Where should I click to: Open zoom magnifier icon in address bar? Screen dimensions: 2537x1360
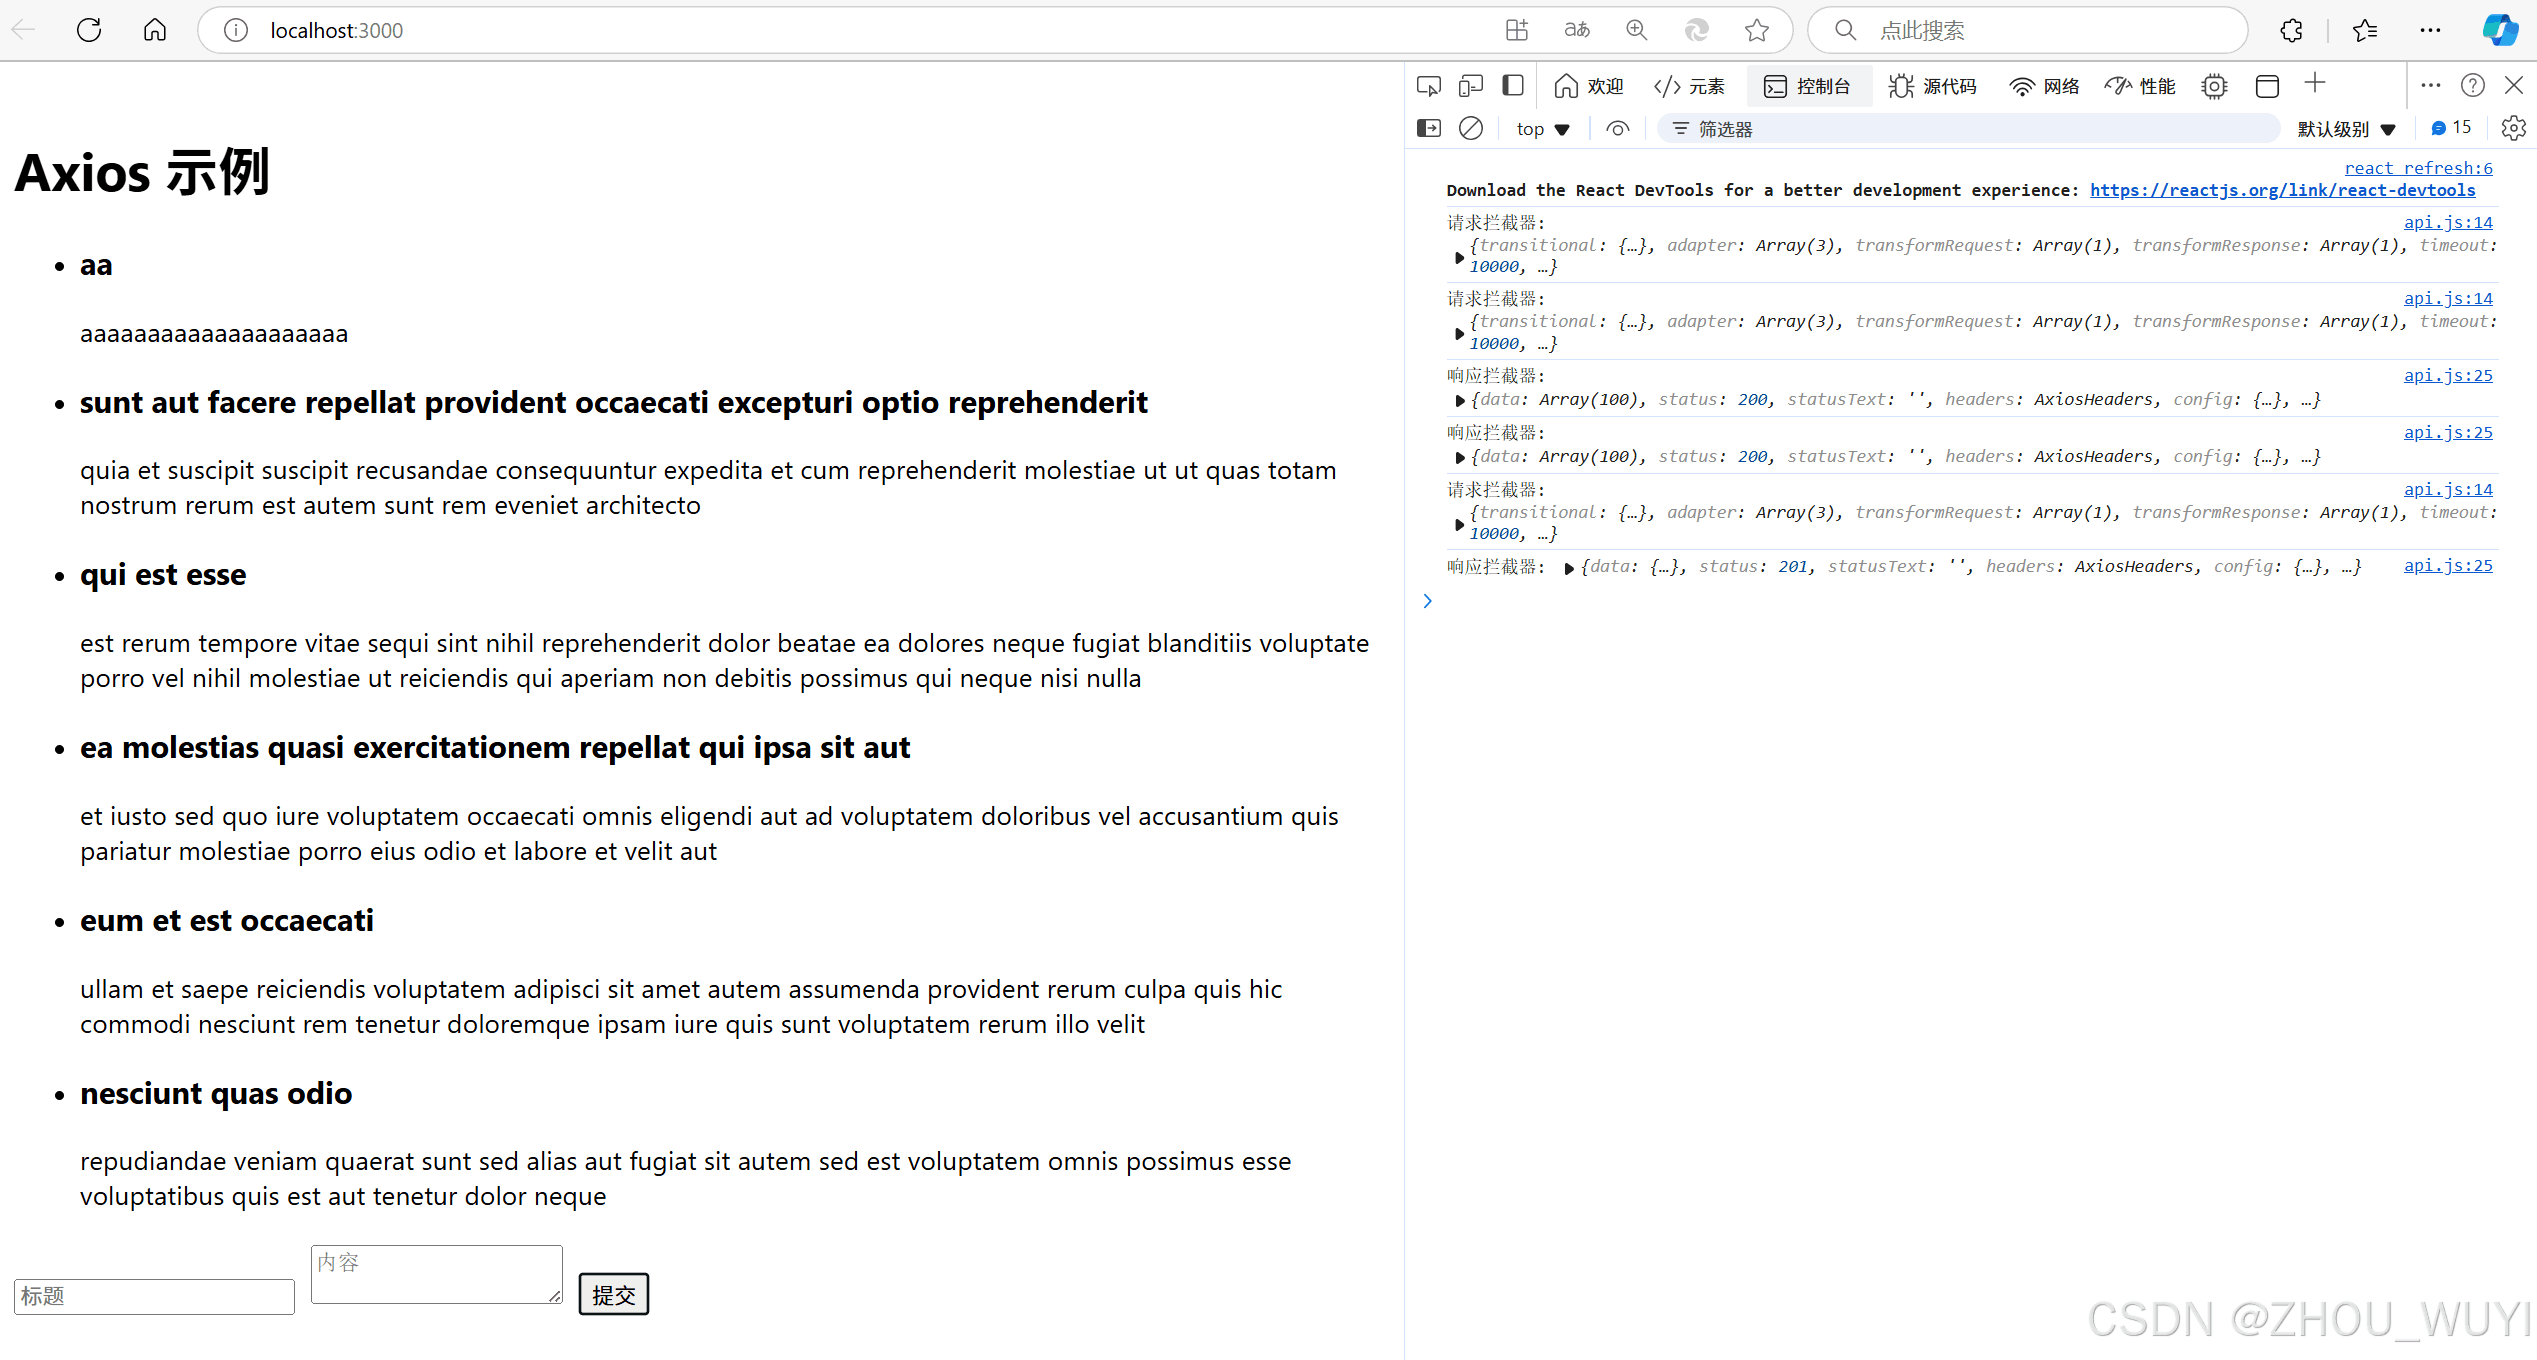pyautogui.click(x=1637, y=30)
